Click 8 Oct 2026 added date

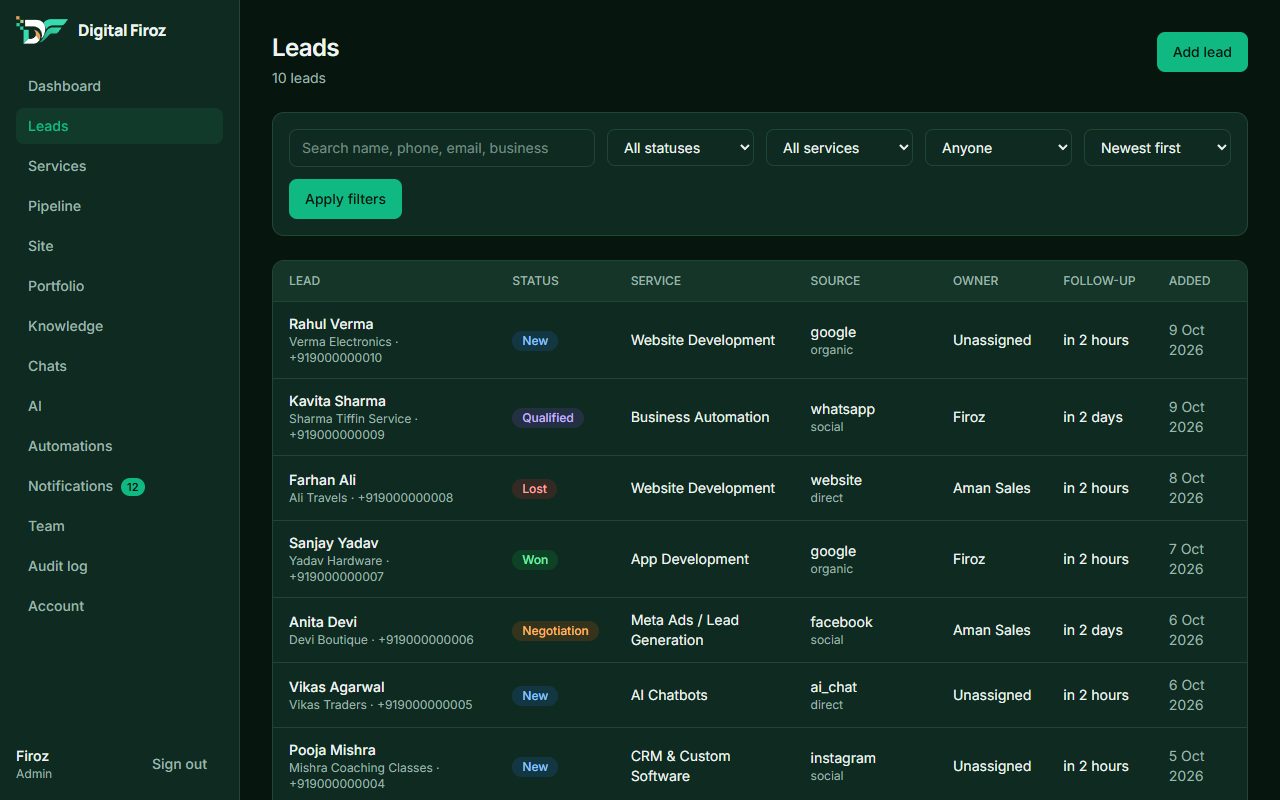click(x=1187, y=488)
